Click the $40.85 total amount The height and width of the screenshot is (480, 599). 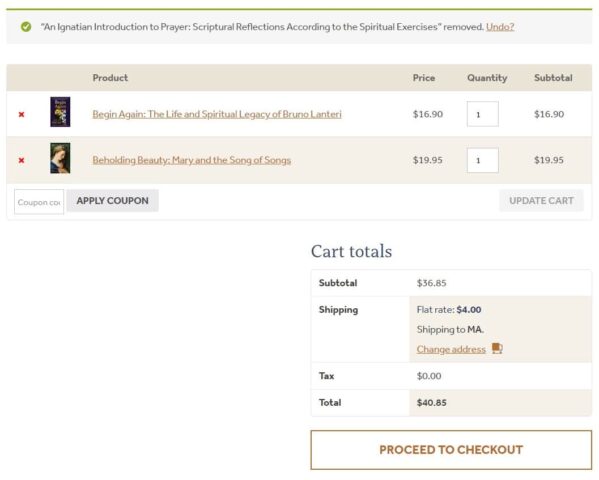(432, 402)
